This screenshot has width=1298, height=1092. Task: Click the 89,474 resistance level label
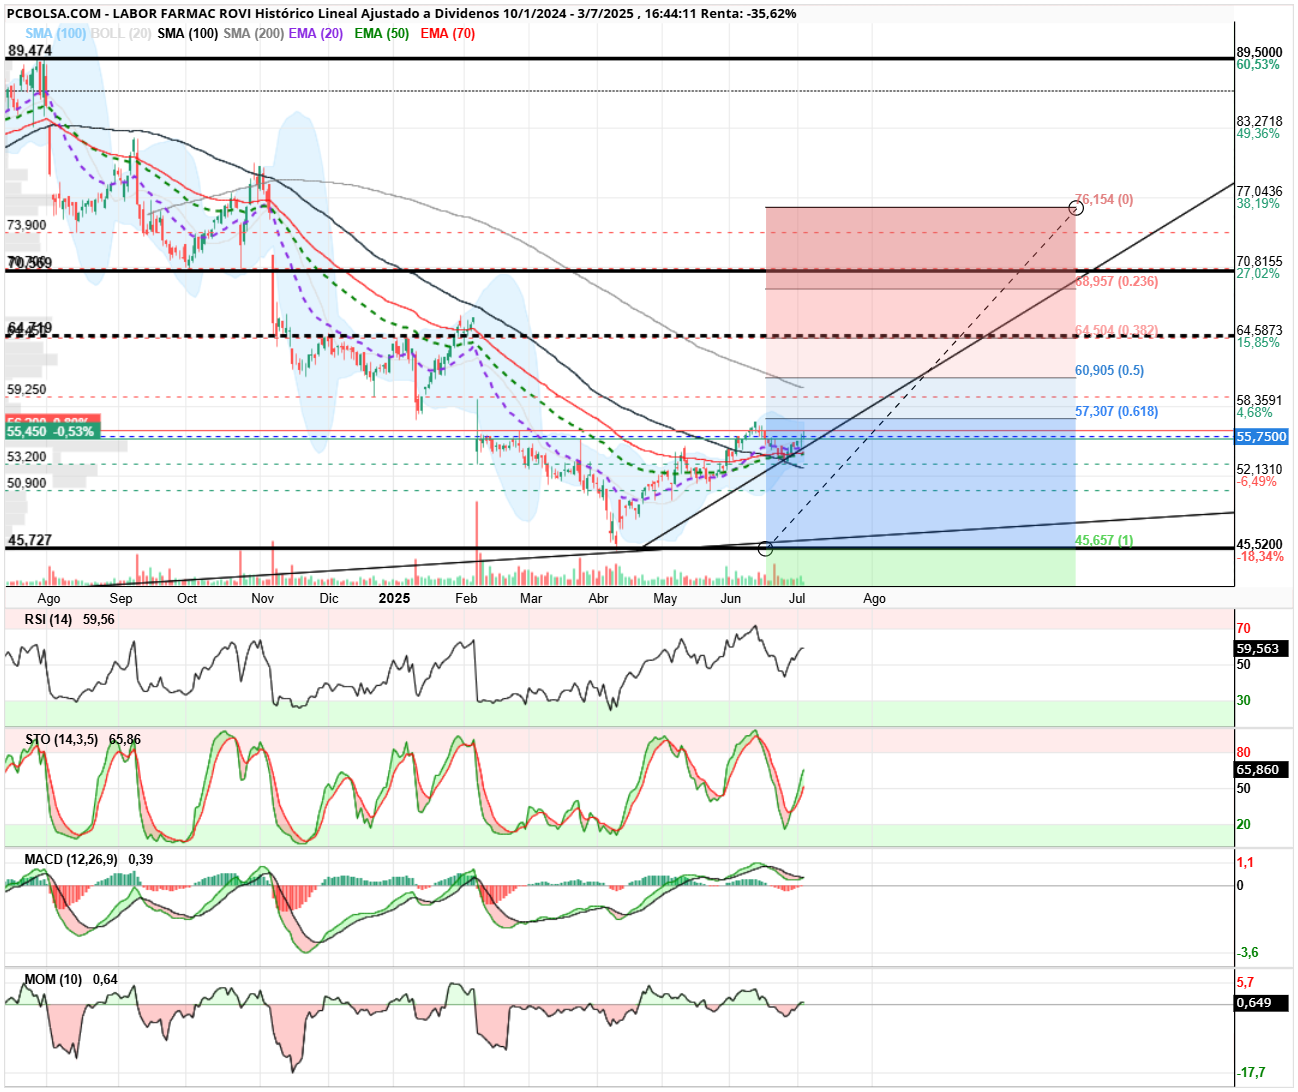(x=30, y=50)
